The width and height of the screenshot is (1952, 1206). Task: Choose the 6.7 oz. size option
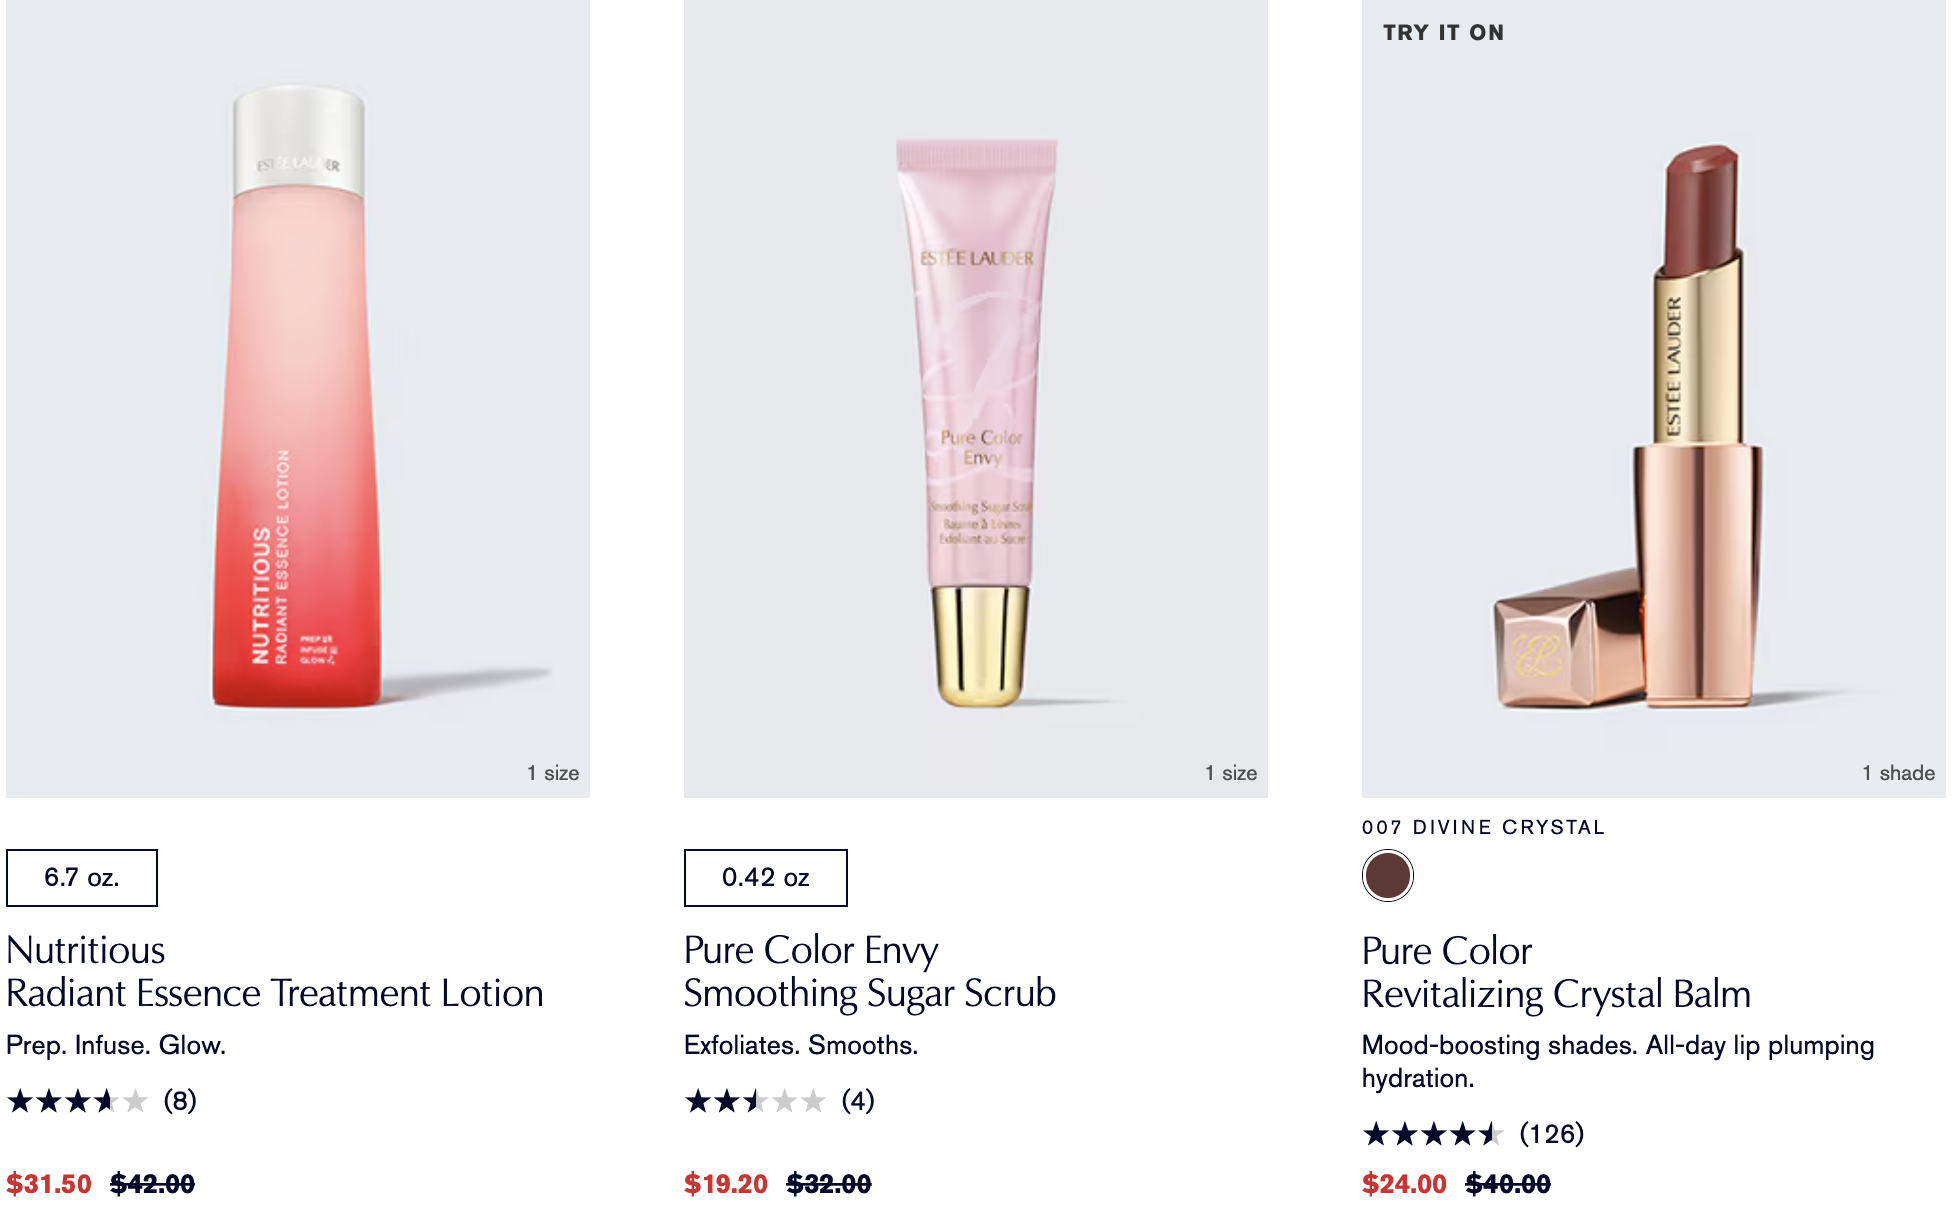82,877
